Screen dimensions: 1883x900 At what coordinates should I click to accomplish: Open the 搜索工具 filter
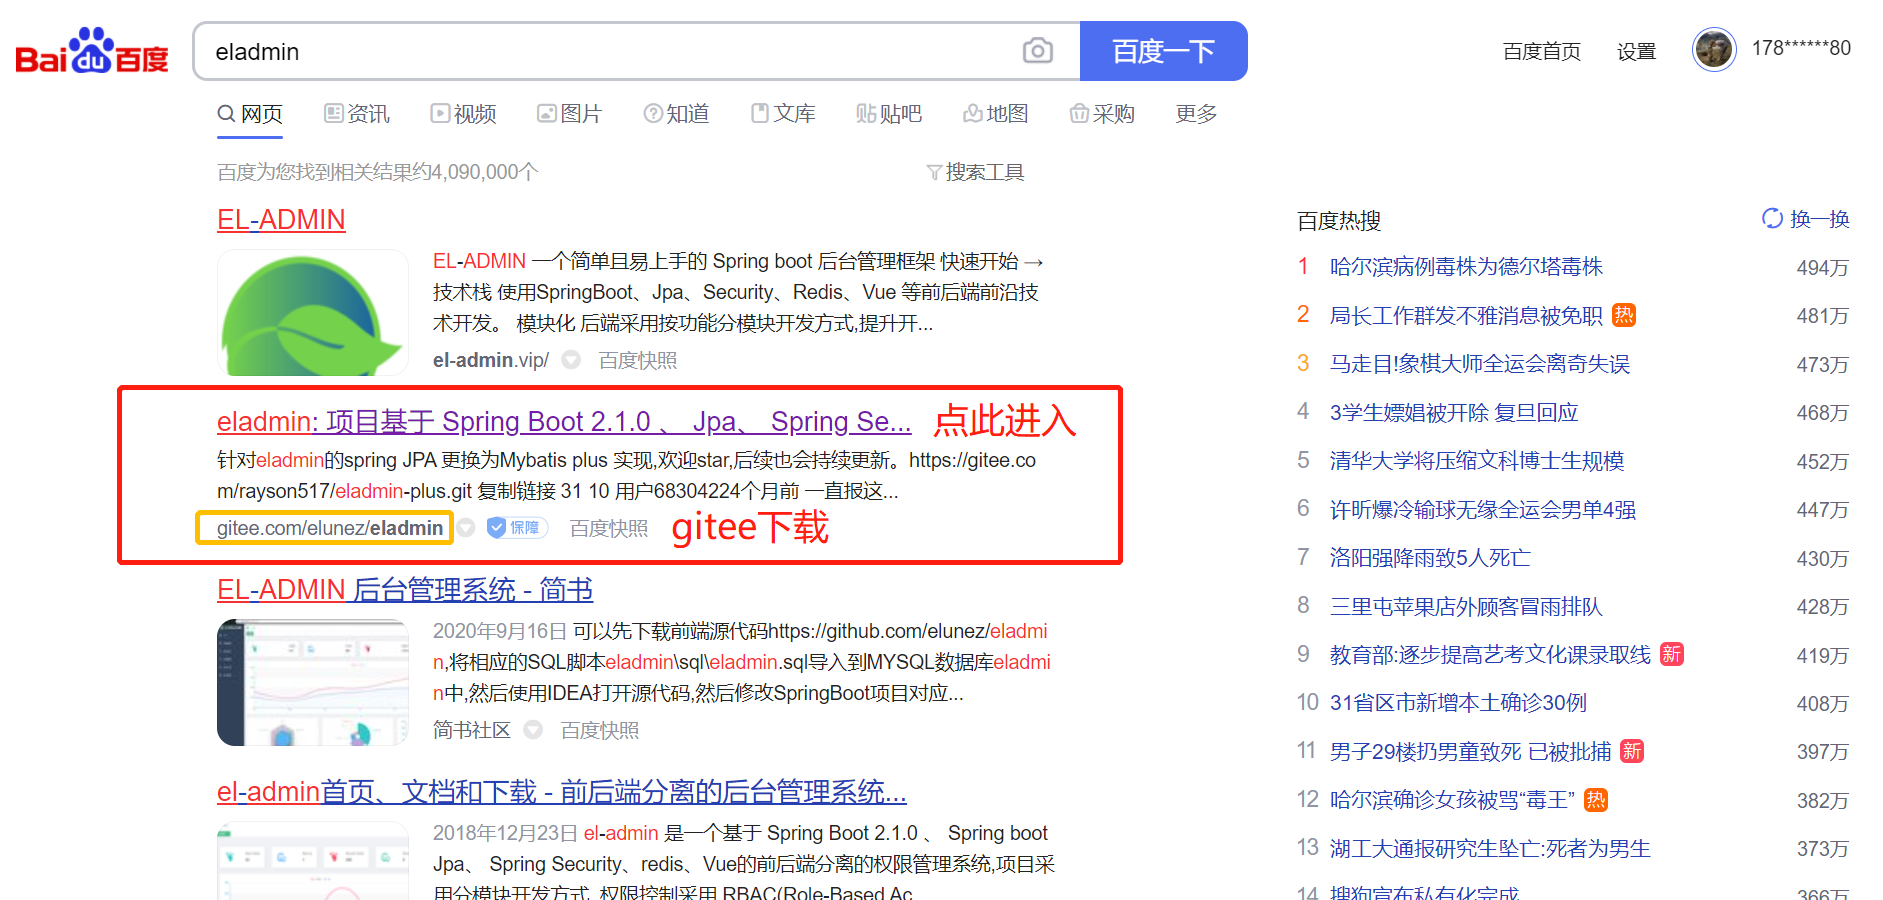tap(975, 172)
